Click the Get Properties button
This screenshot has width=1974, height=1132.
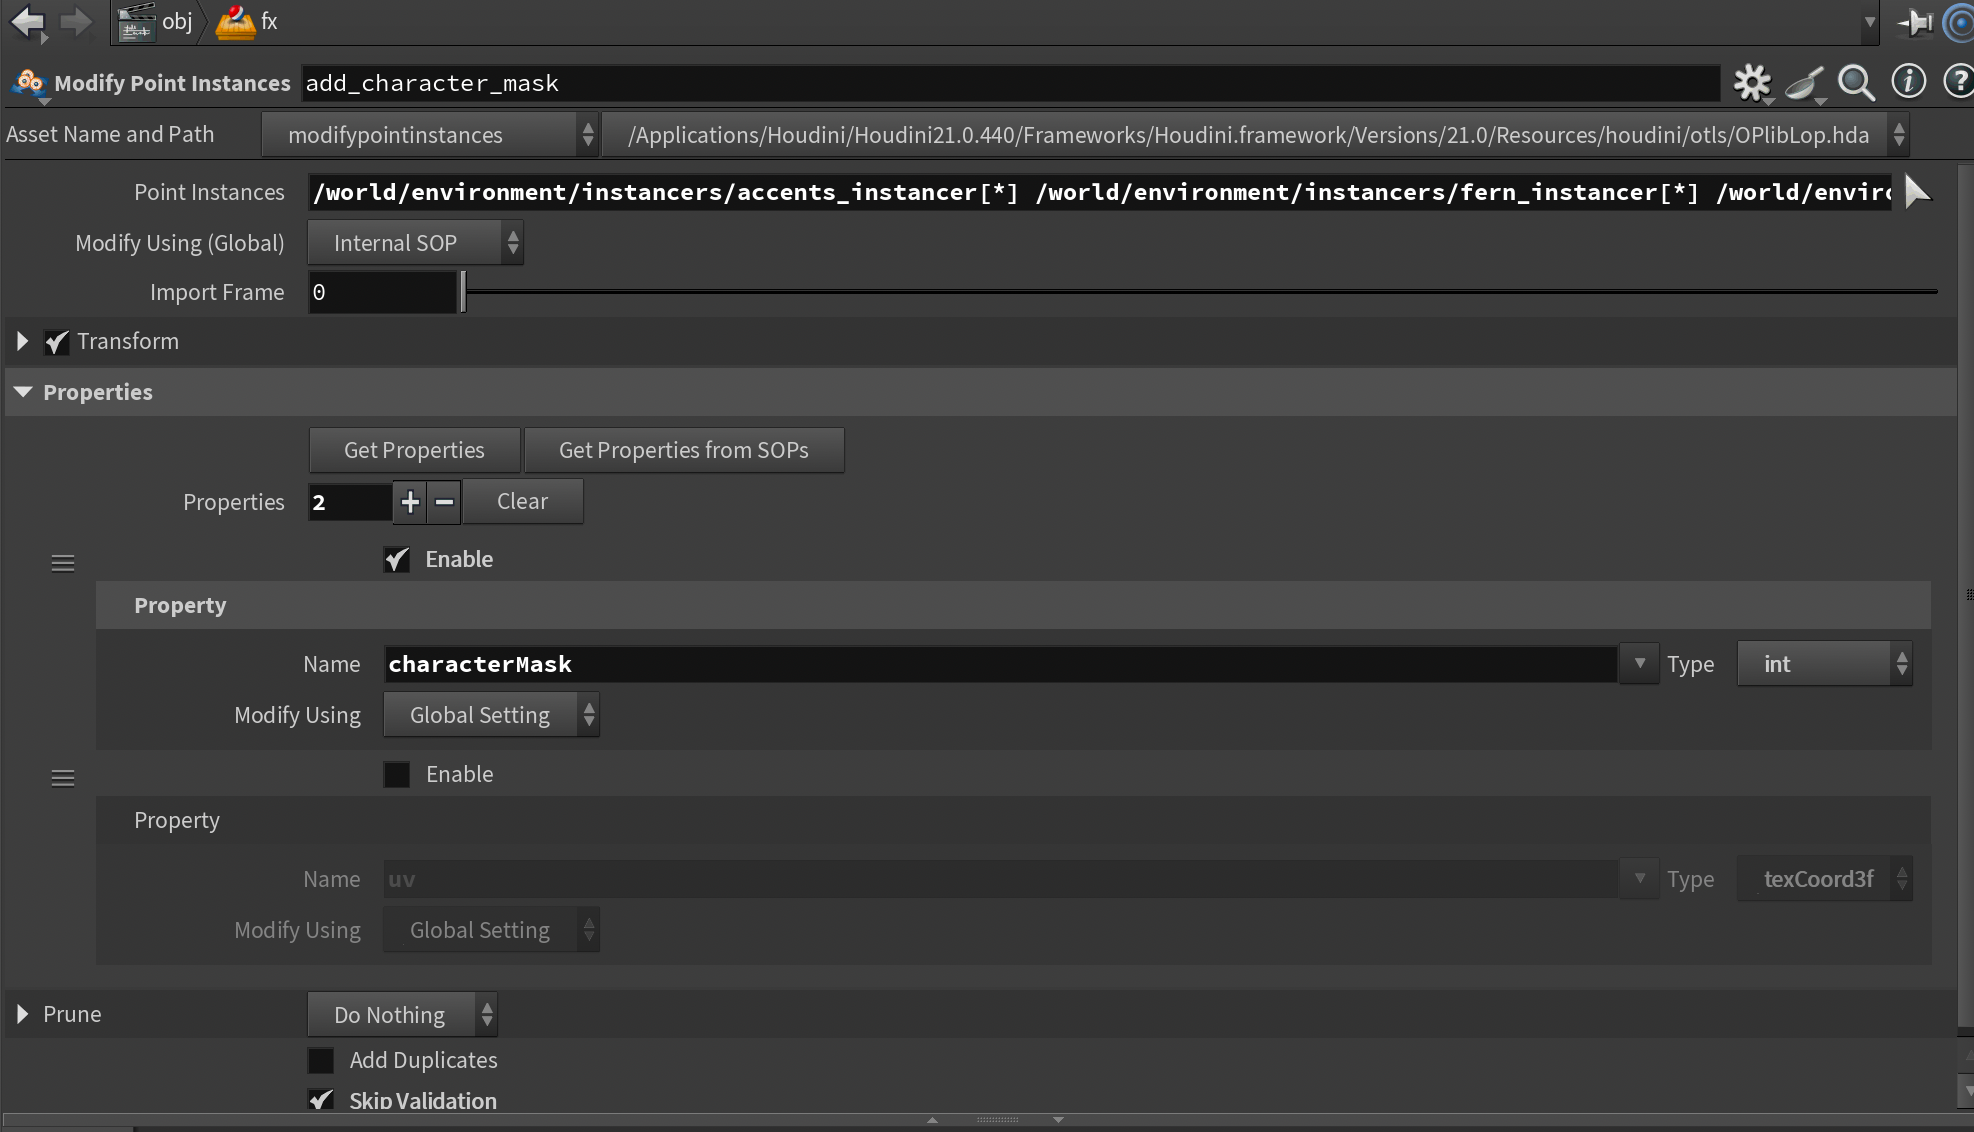point(414,450)
